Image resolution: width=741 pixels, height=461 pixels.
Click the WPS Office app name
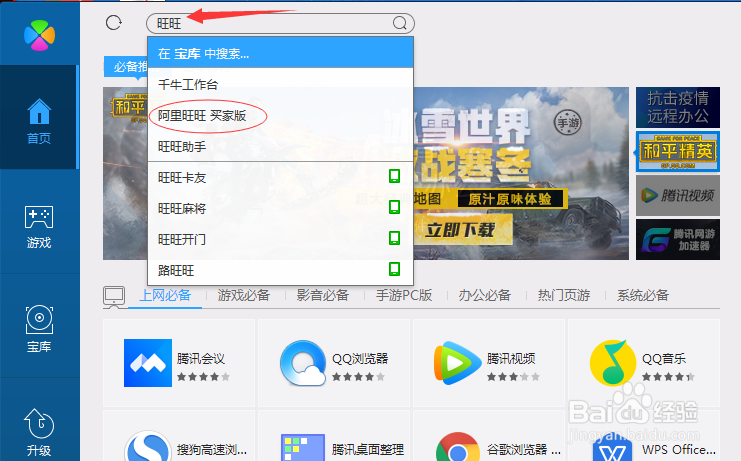[679, 449]
